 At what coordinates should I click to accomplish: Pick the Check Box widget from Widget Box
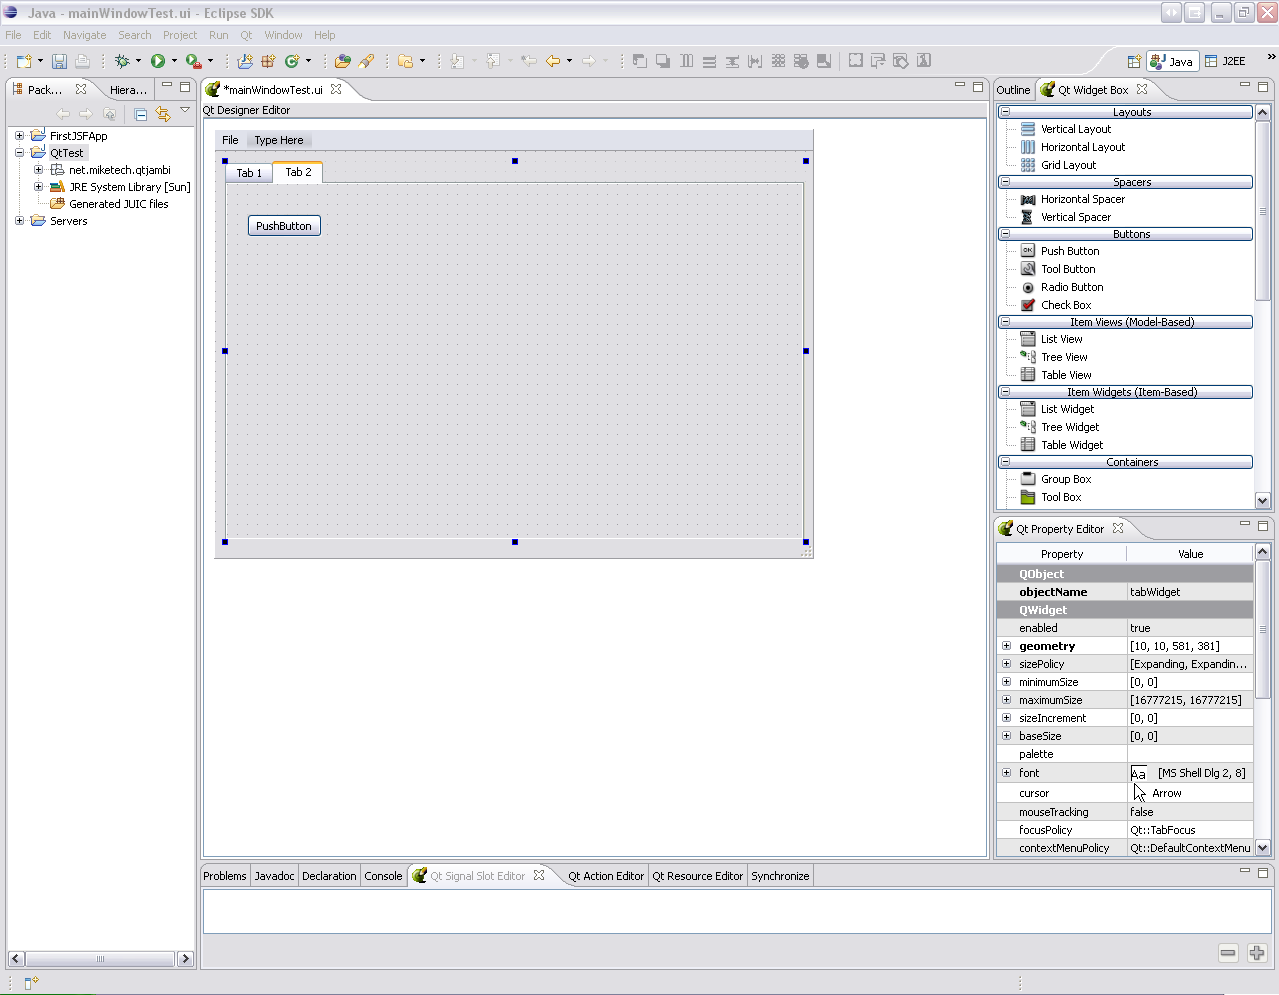click(1065, 305)
